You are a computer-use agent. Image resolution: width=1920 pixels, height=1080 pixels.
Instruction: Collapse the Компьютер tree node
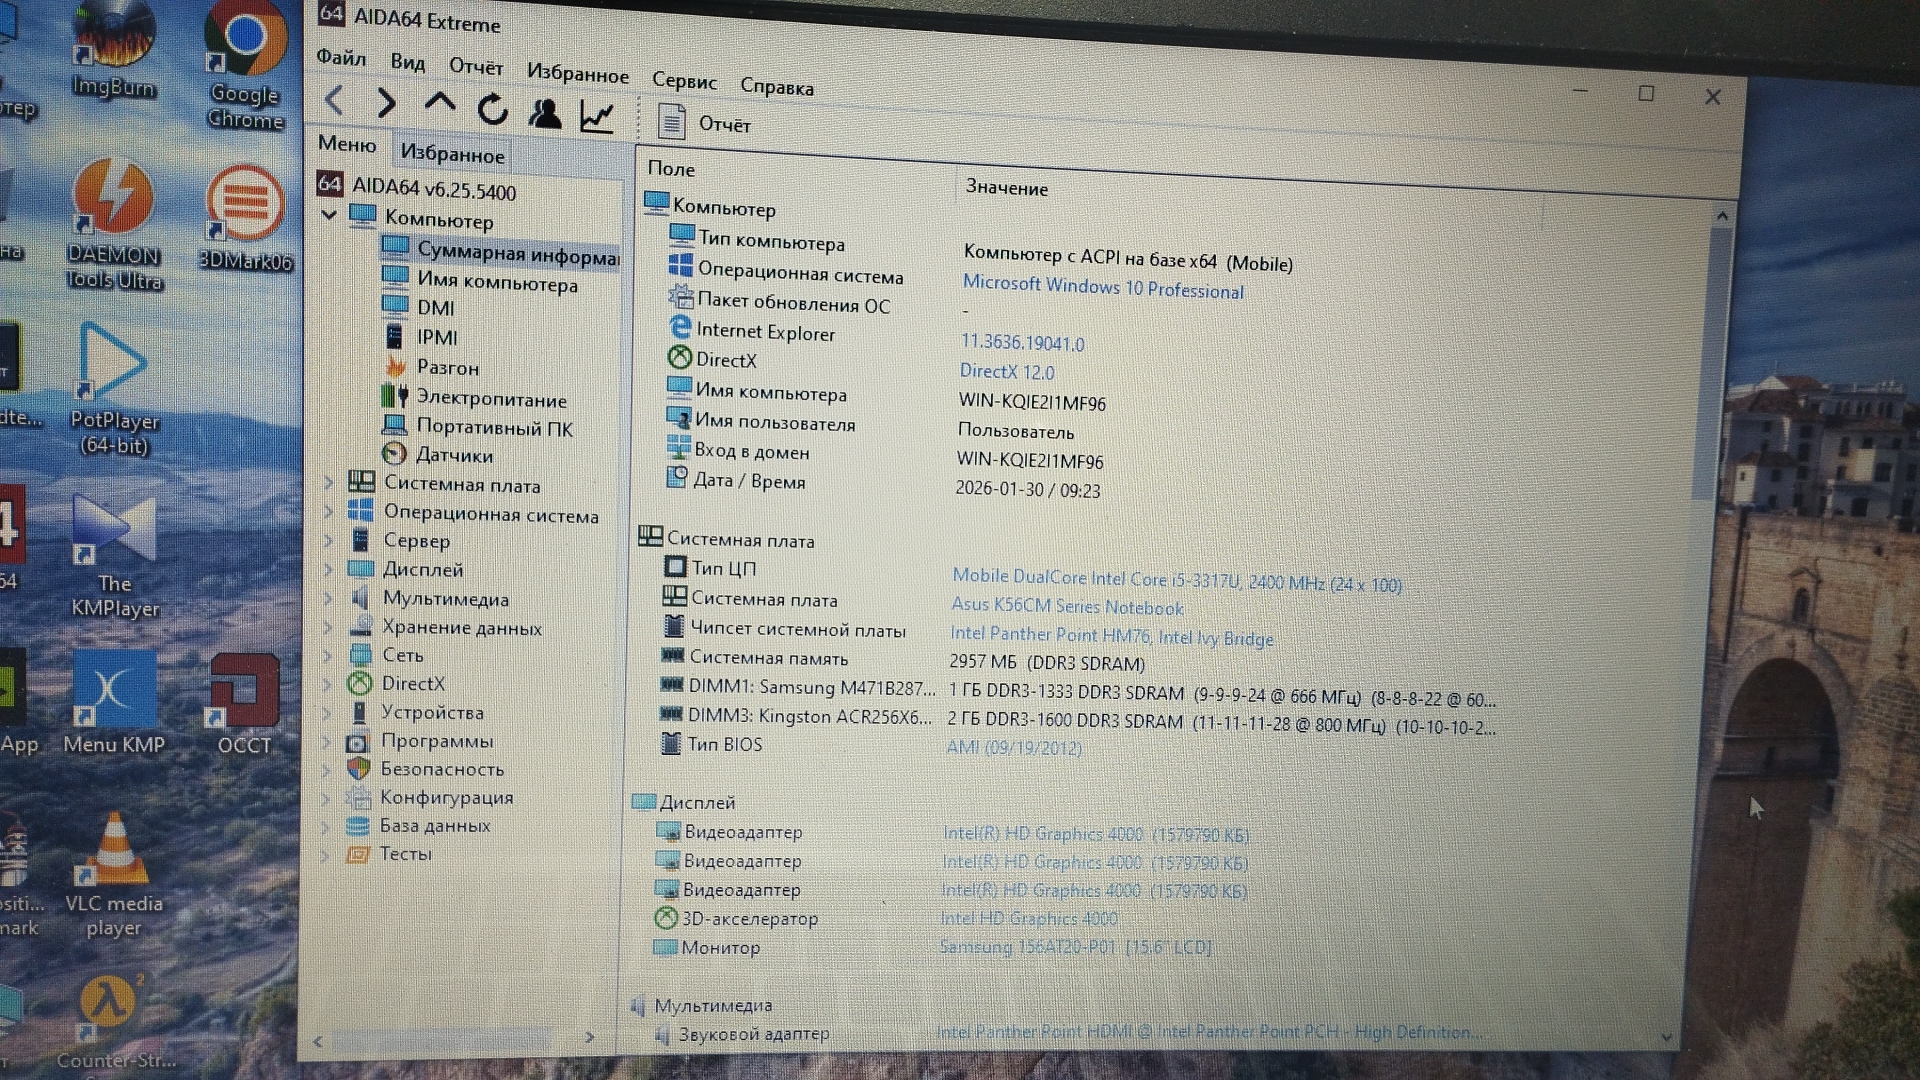tap(329, 215)
